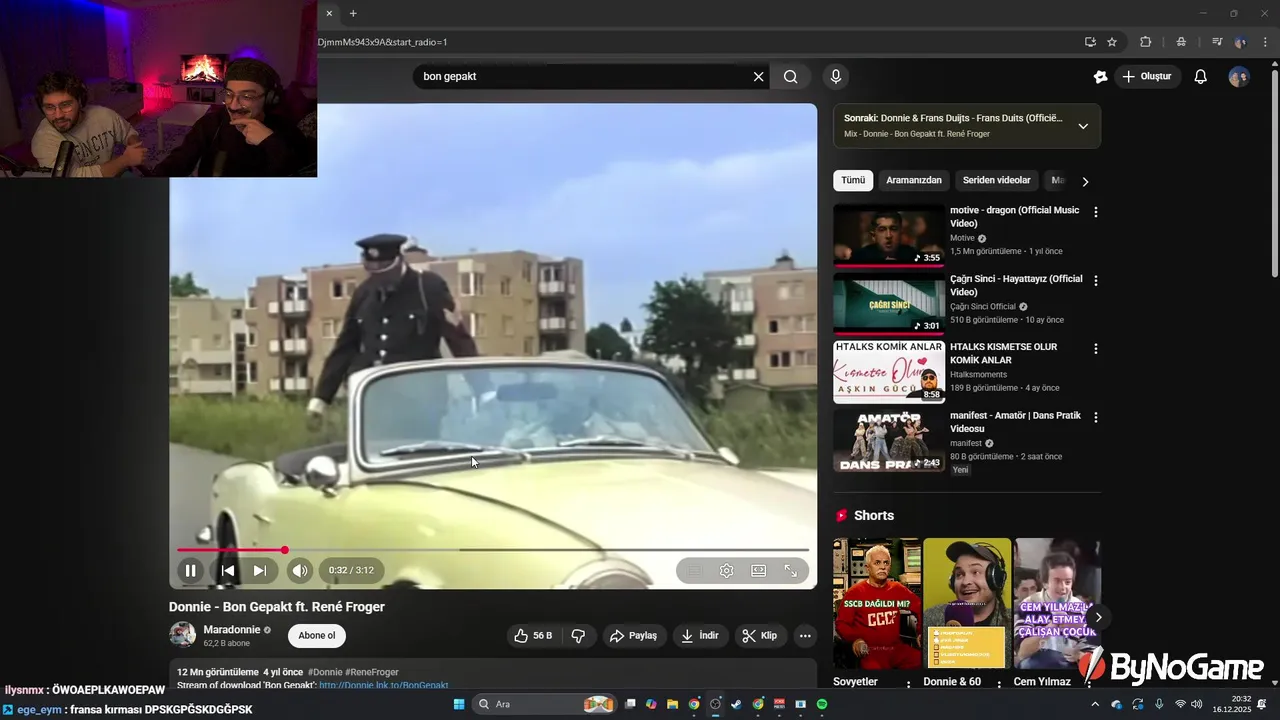This screenshot has width=1280, height=720.
Task: Open options for Çağrı Sinci video
Action: (x=1096, y=281)
